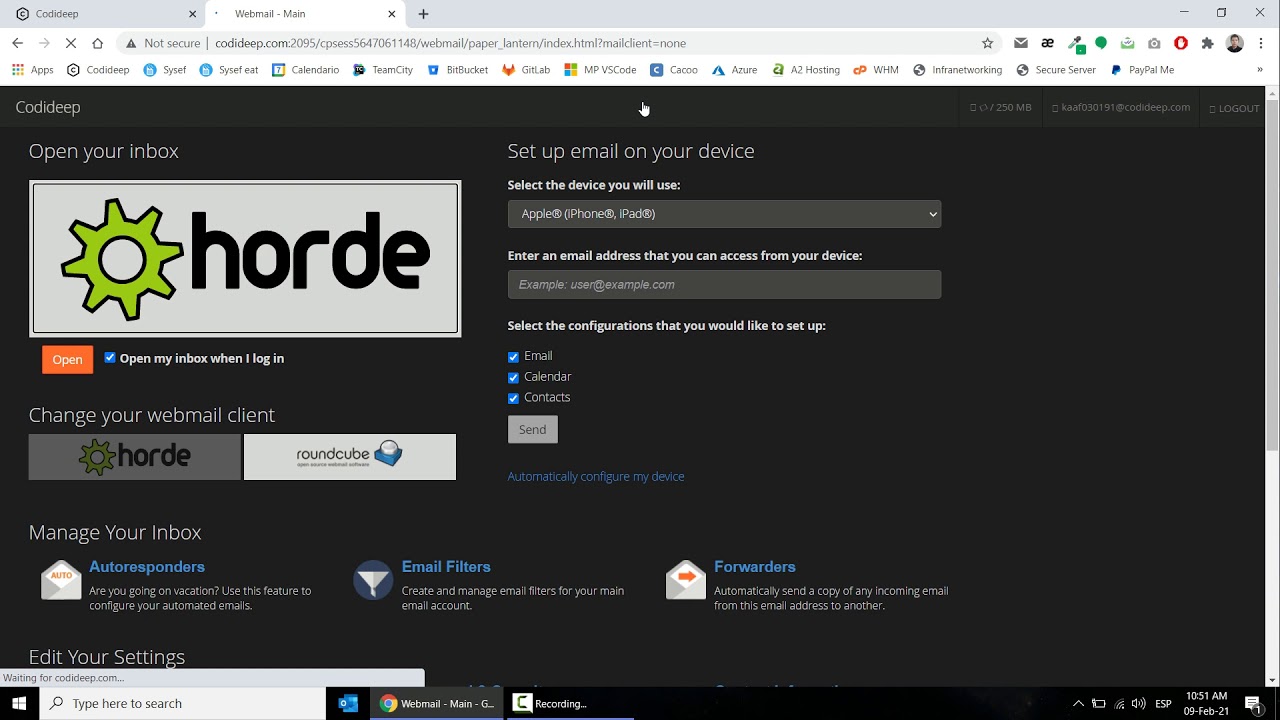Open 'Automatically configure my device' link
The height and width of the screenshot is (720, 1280).
(596, 477)
